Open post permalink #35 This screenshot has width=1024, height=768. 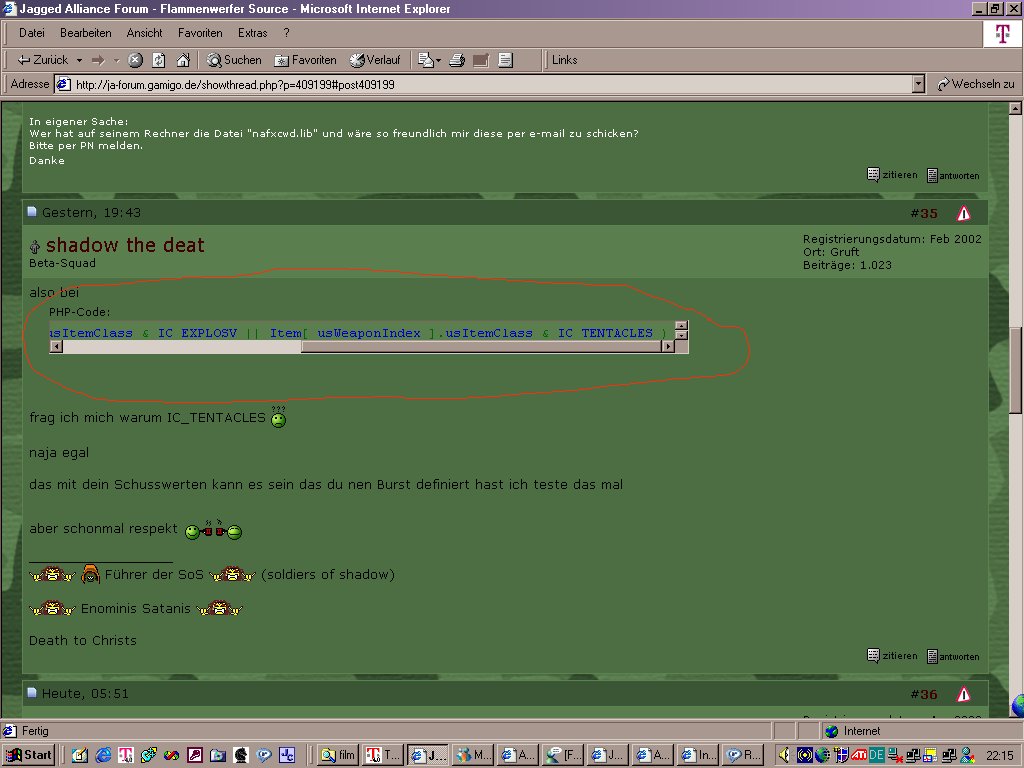[x=924, y=213]
